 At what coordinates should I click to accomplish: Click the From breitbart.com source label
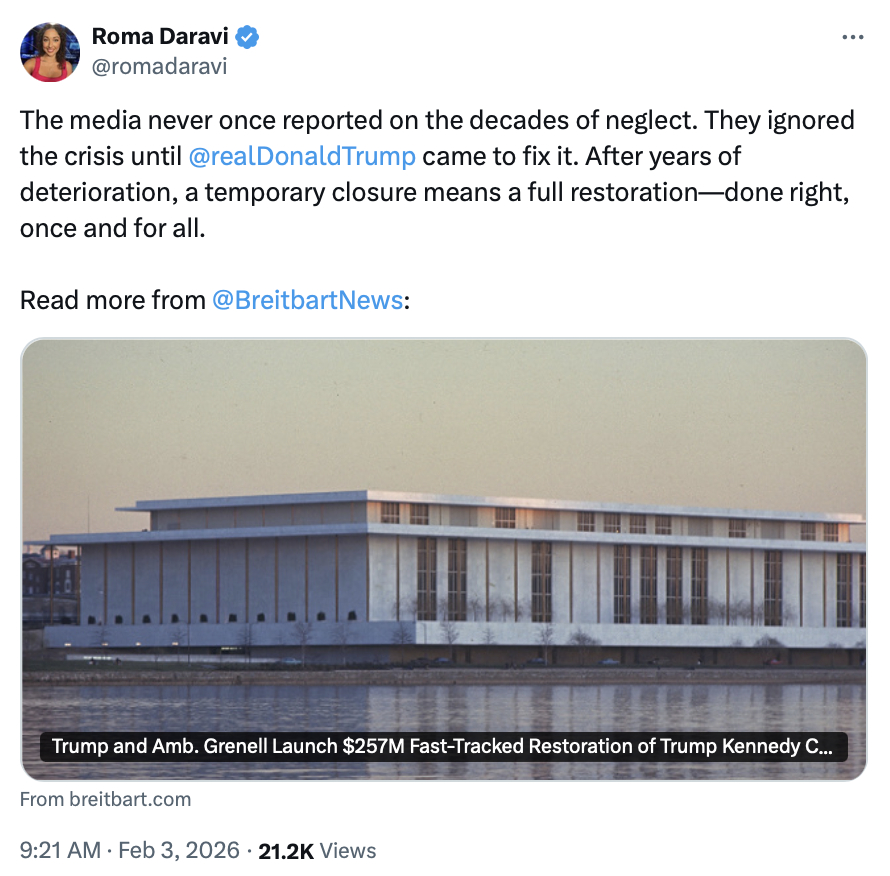(x=105, y=799)
